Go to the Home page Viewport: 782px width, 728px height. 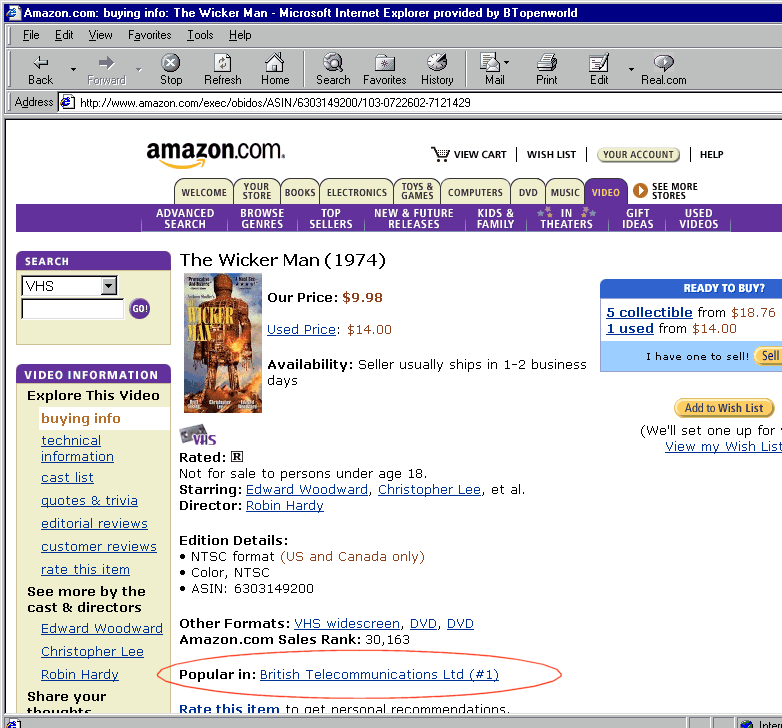coord(275,69)
